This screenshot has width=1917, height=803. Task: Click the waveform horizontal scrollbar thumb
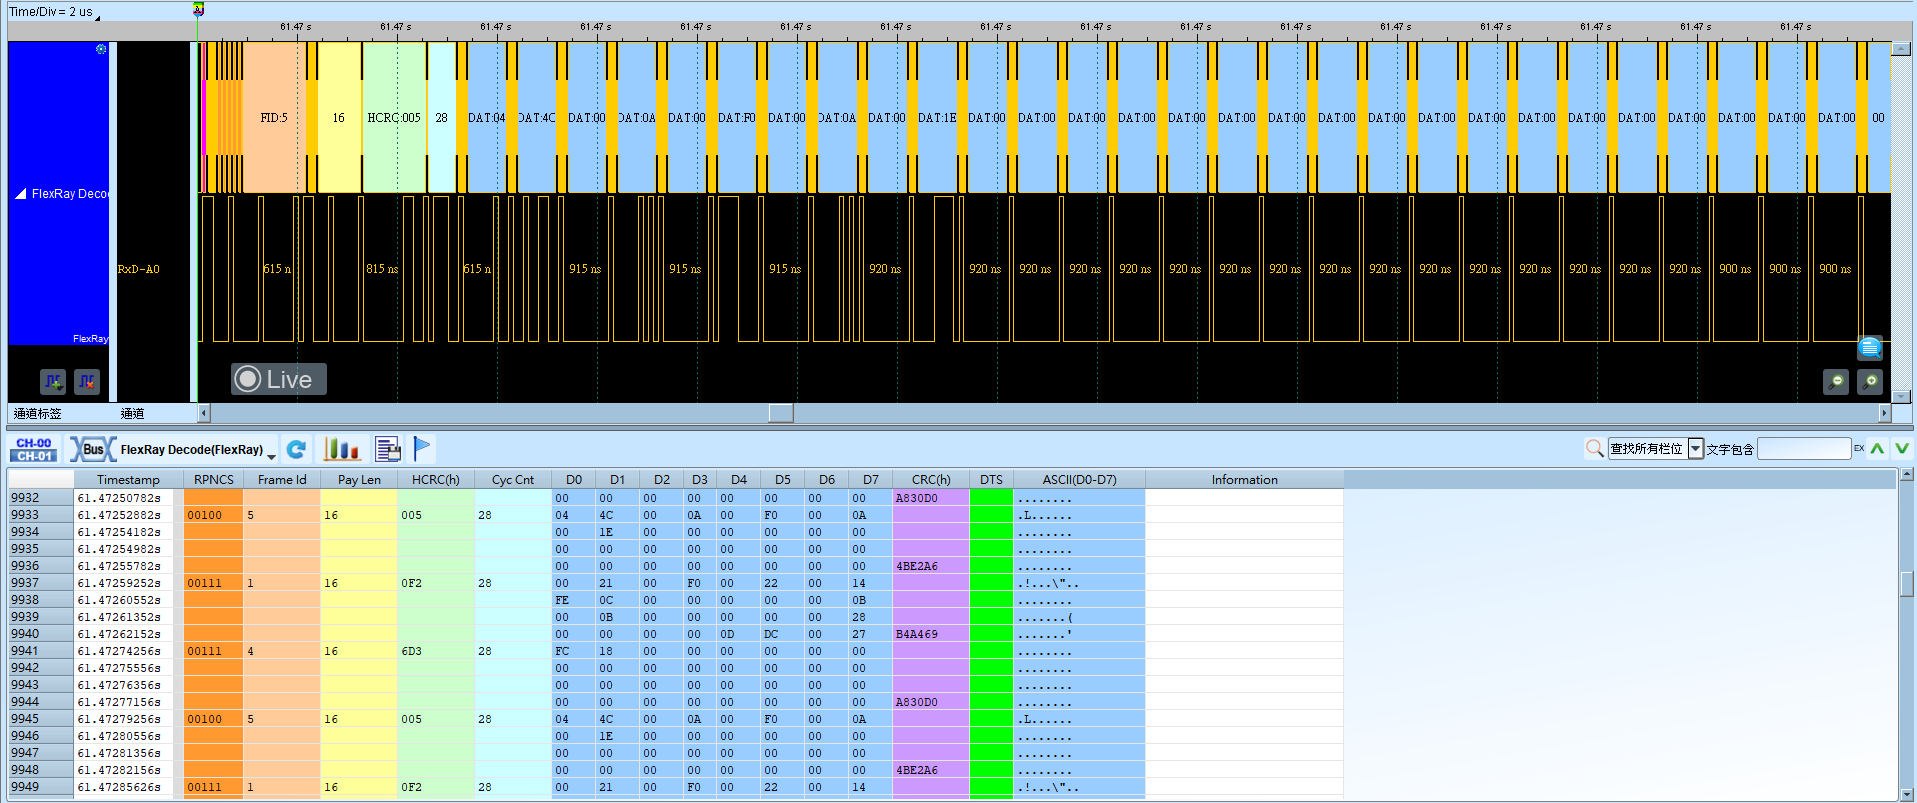(x=781, y=413)
